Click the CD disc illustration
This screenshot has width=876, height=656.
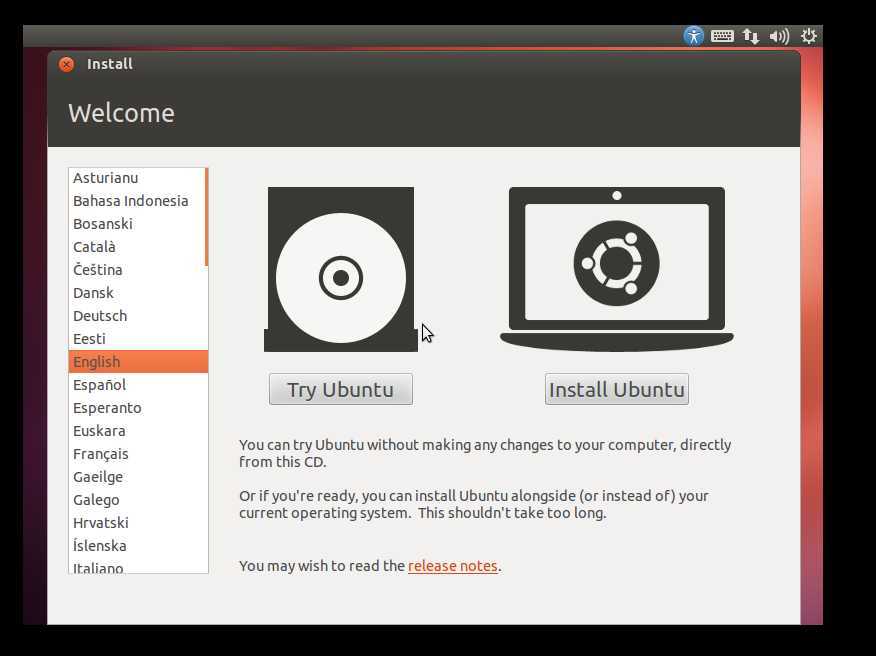point(341,269)
